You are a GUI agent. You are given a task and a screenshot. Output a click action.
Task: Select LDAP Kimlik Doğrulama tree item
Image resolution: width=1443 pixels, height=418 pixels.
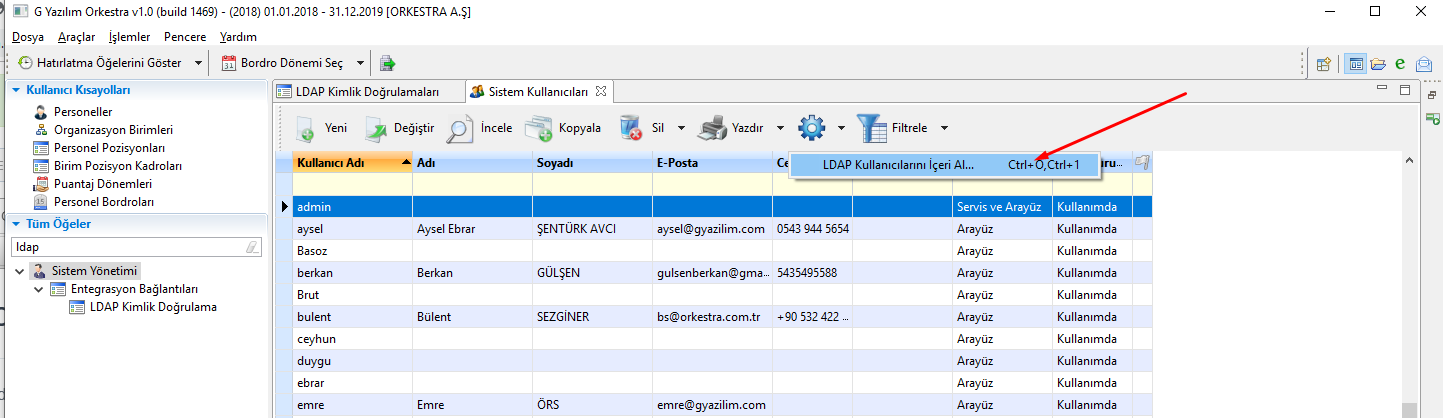click(x=153, y=307)
